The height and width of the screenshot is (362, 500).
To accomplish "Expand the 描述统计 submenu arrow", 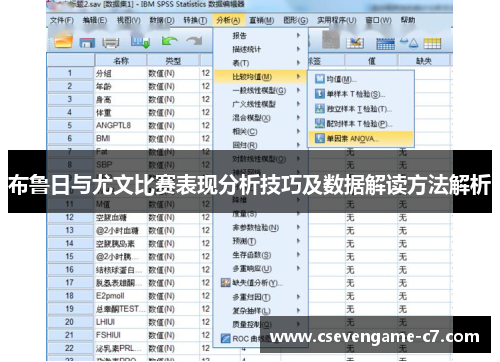I will coord(298,49).
